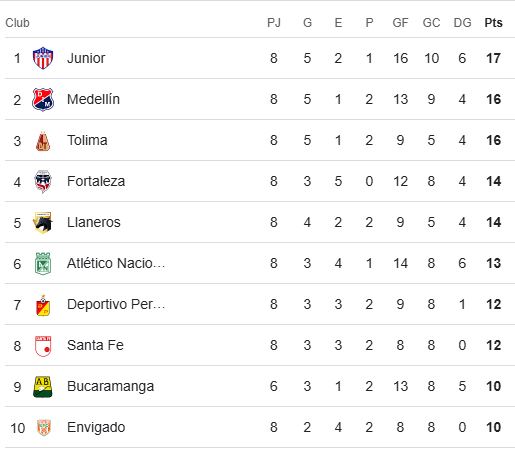Click the Junior club crest icon
The height and width of the screenshot is (452, 515).
tap(43, 58)
